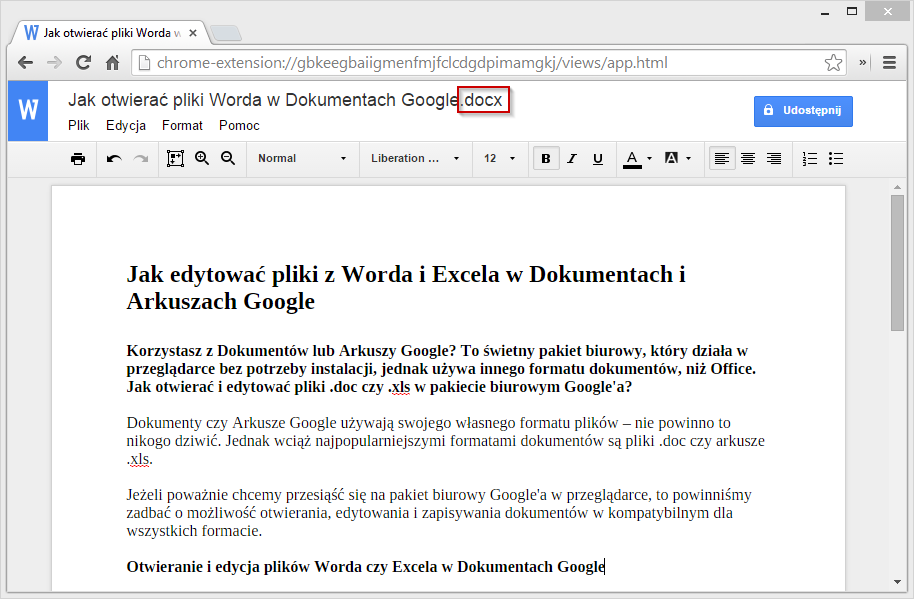Viewport: 914px width, 599px height.
Task: Fit page to window icon
Action: coord(175,158)
